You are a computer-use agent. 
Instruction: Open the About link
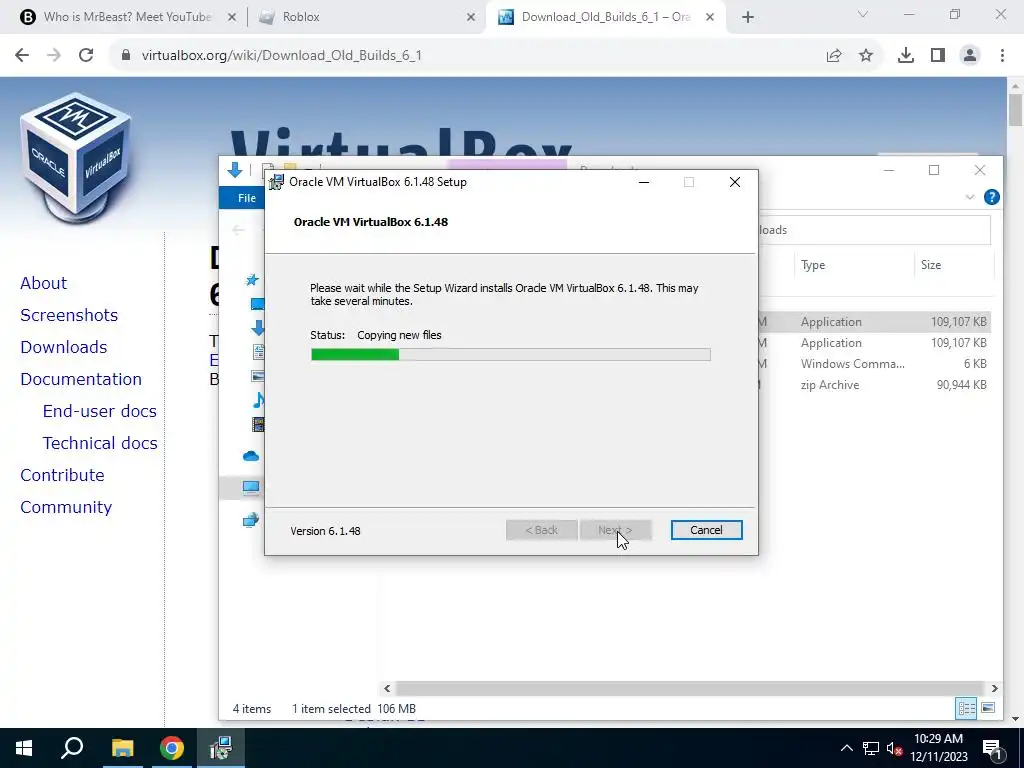coord(43,283)
